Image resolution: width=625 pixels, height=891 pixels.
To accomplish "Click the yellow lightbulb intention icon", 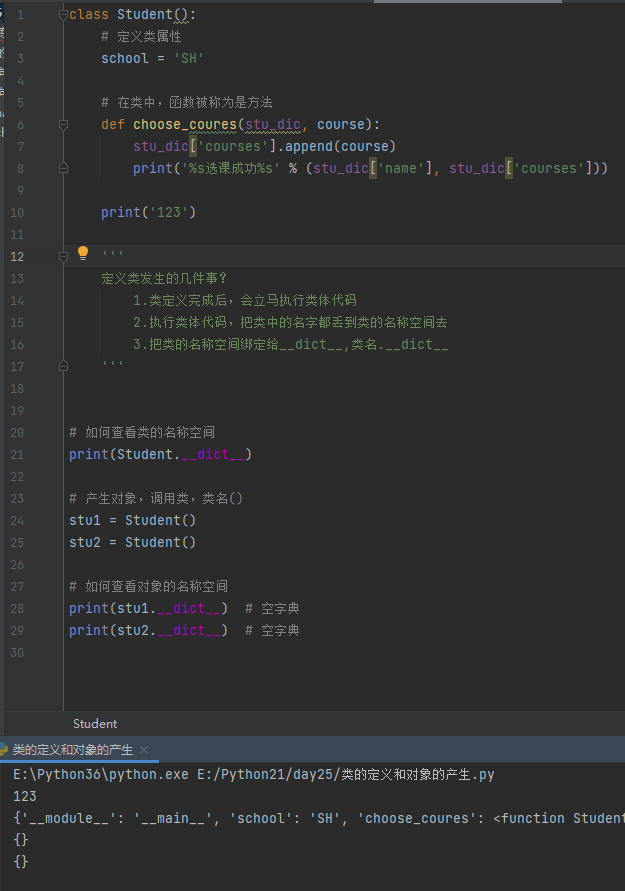I will coord(83,253).
